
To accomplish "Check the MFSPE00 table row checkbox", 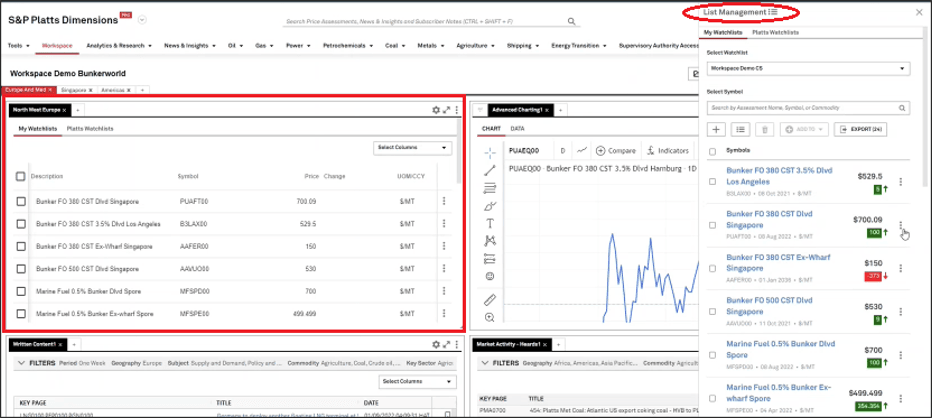I will [21, 313].
